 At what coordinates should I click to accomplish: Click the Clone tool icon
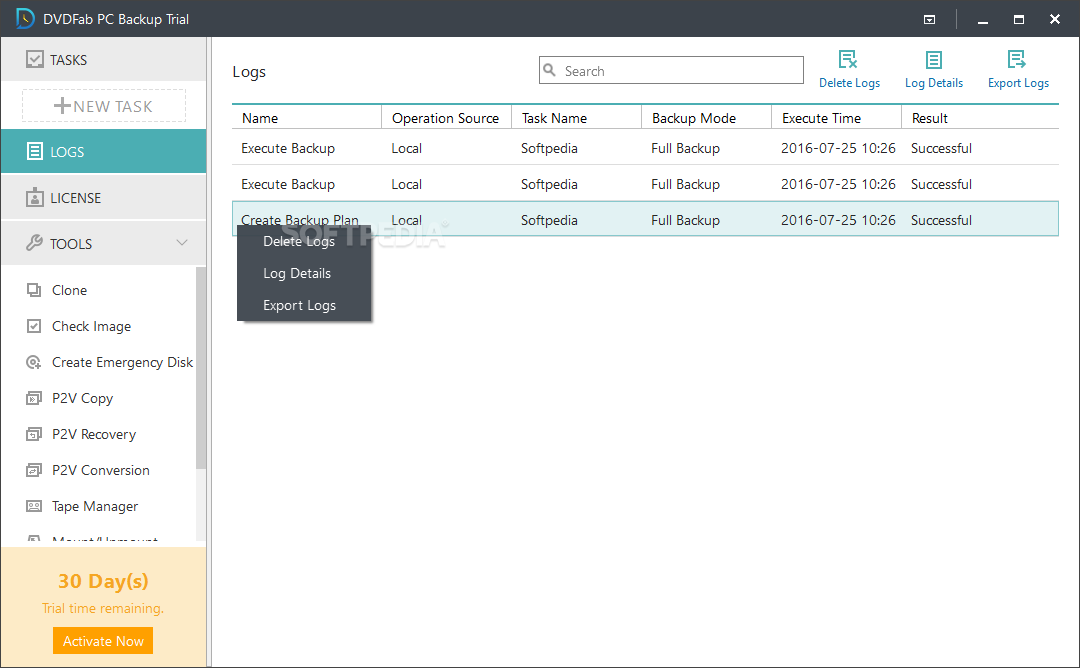(34, 290)
